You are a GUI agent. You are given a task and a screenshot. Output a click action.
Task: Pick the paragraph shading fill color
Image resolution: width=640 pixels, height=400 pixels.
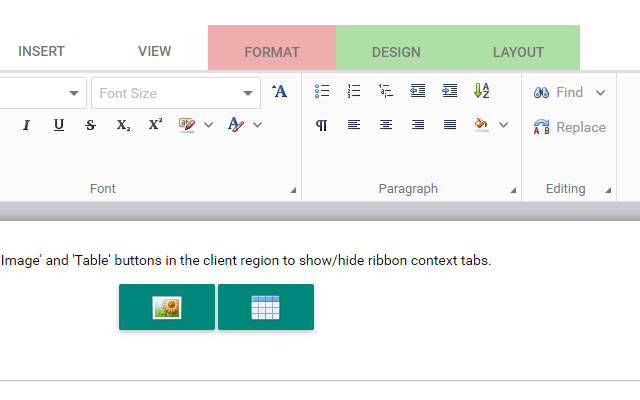click(481, 125)
